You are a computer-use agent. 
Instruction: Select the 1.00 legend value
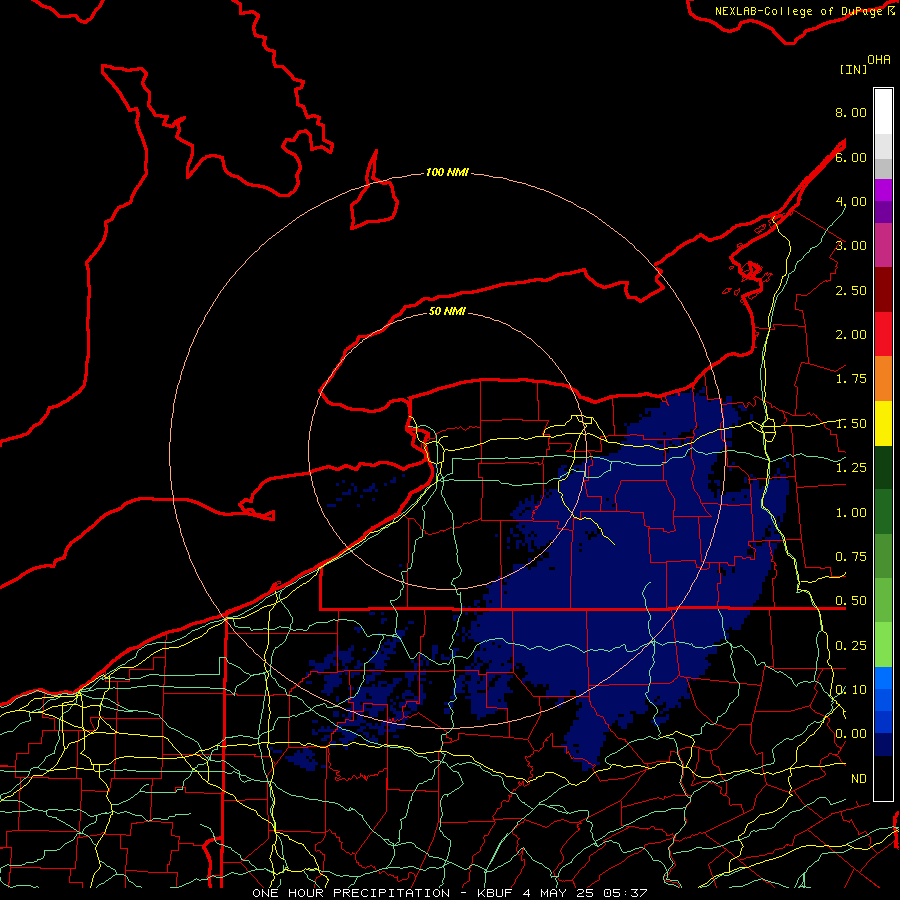coord(851,513)
